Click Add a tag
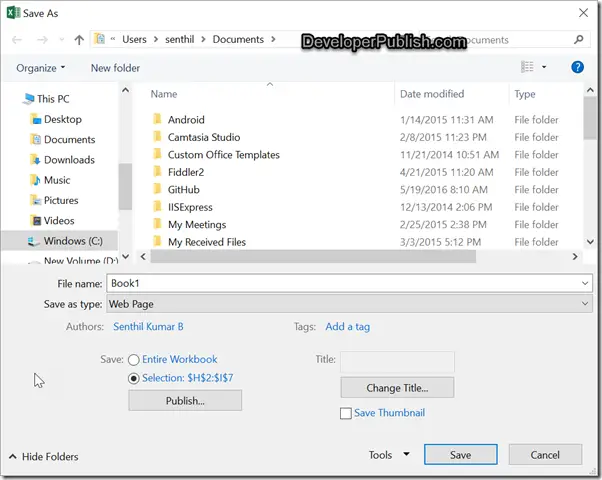Viewport: 602px width, 480px height. [347, 327]
